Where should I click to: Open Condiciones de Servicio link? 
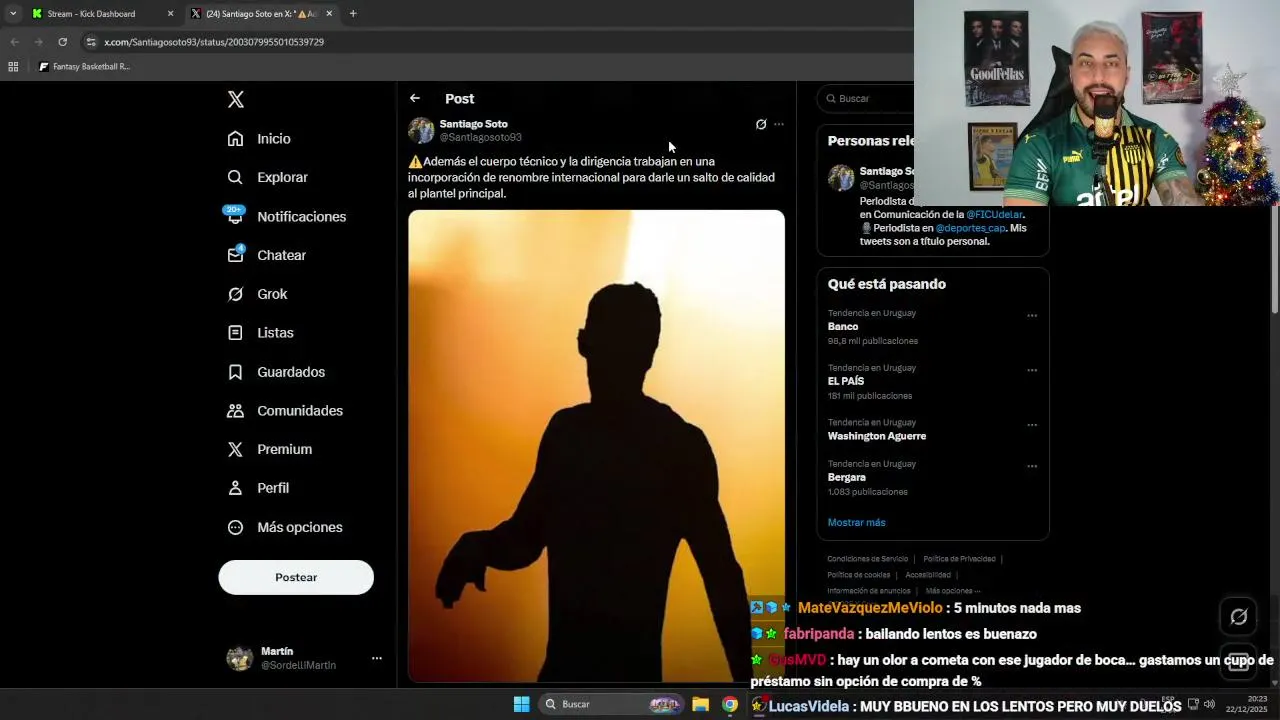coord(867,559)
